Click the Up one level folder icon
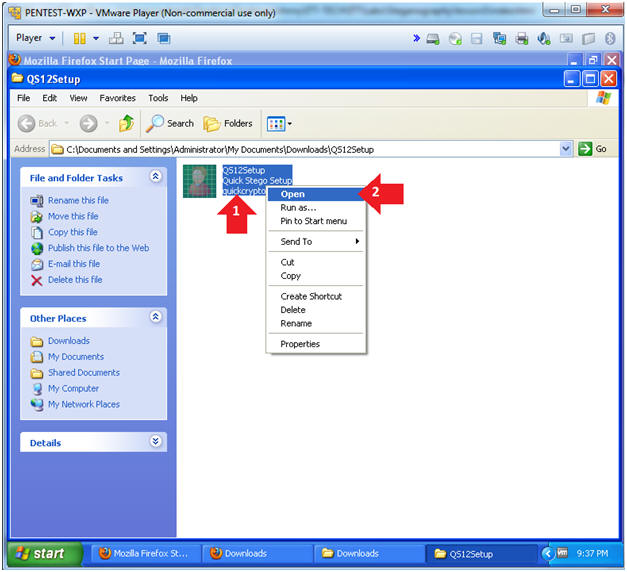The height and width of the screenshot is (572, 627). coord(126,124)
